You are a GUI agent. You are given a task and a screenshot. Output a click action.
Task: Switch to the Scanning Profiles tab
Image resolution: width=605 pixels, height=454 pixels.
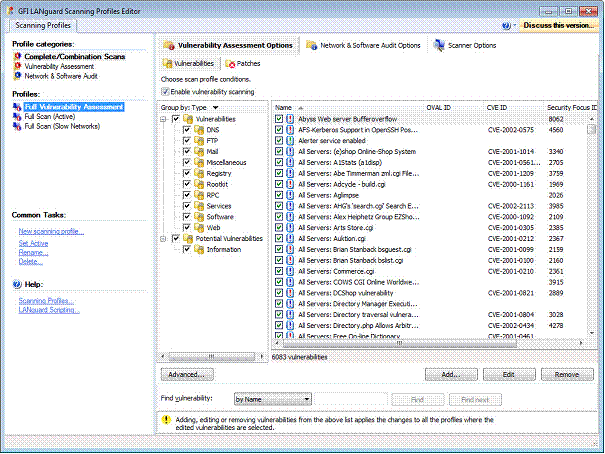[x=43, y=25]
